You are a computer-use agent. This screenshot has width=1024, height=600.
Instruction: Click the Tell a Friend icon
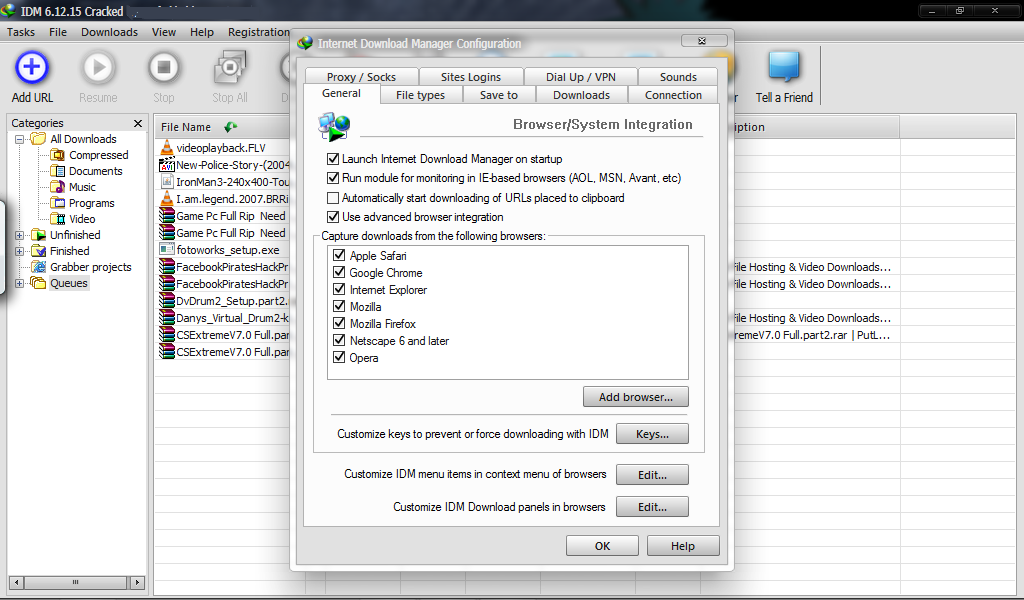pyautogui.click(x=784, y=67)
